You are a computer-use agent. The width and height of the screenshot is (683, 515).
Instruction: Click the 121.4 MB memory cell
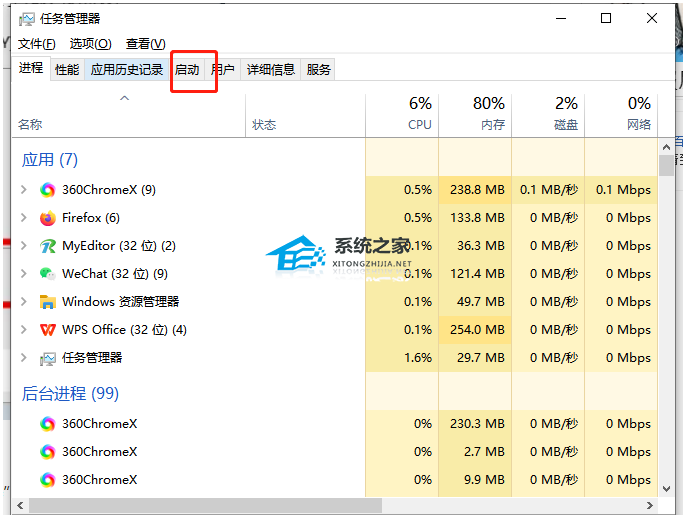click(475, 274)
